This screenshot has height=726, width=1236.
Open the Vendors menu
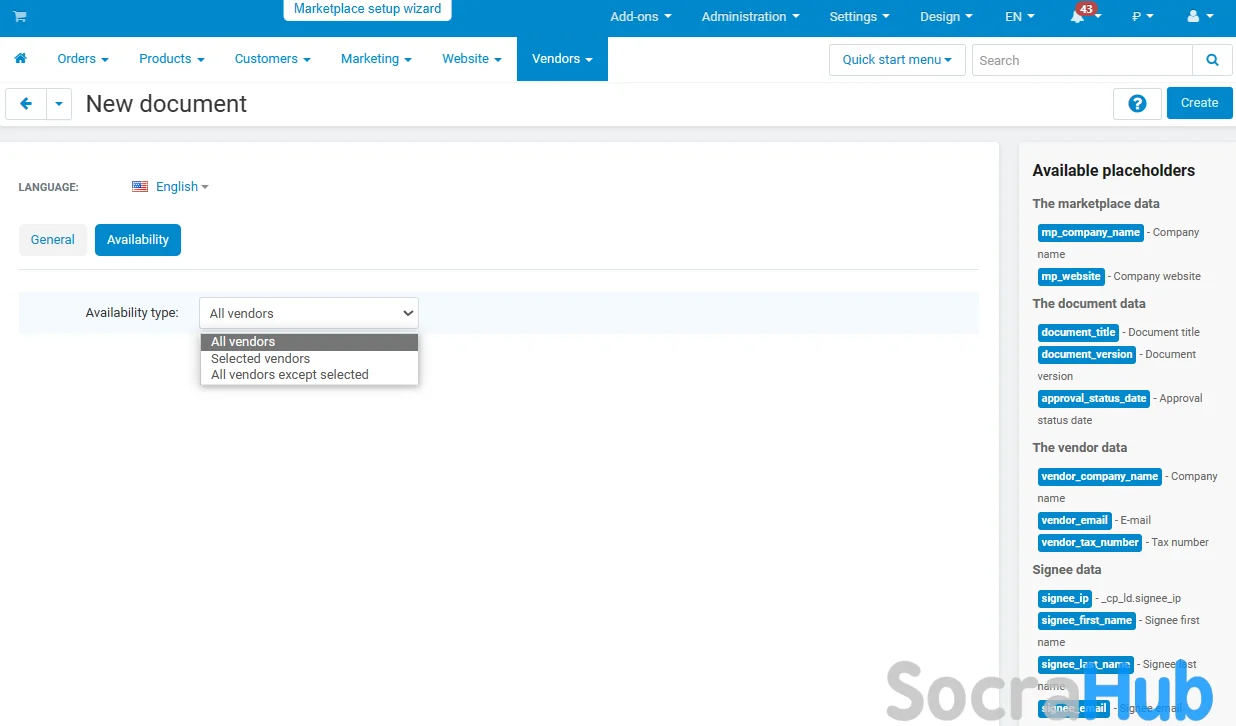(x=561, y=59)
